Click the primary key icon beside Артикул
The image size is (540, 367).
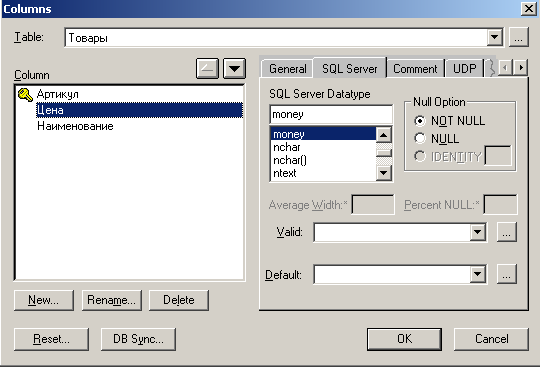(25, 94)
